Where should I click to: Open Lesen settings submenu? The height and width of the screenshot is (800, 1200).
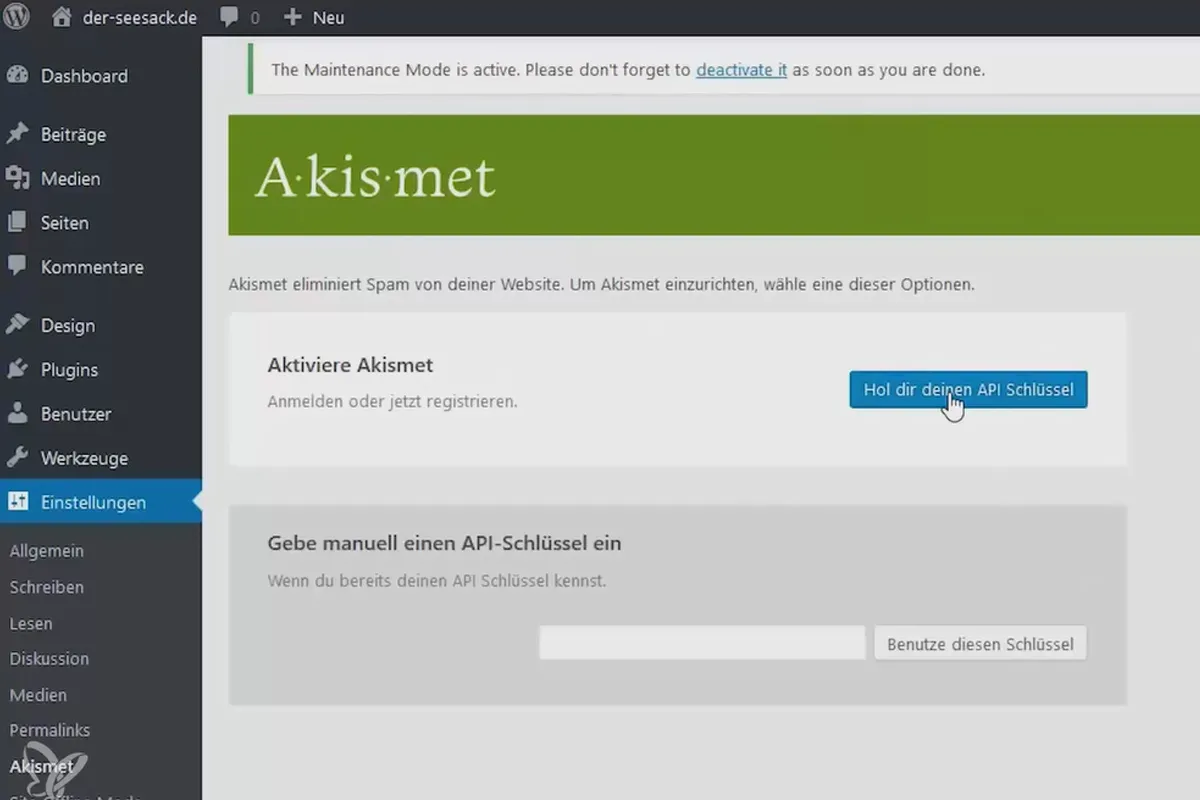(31, 623)
